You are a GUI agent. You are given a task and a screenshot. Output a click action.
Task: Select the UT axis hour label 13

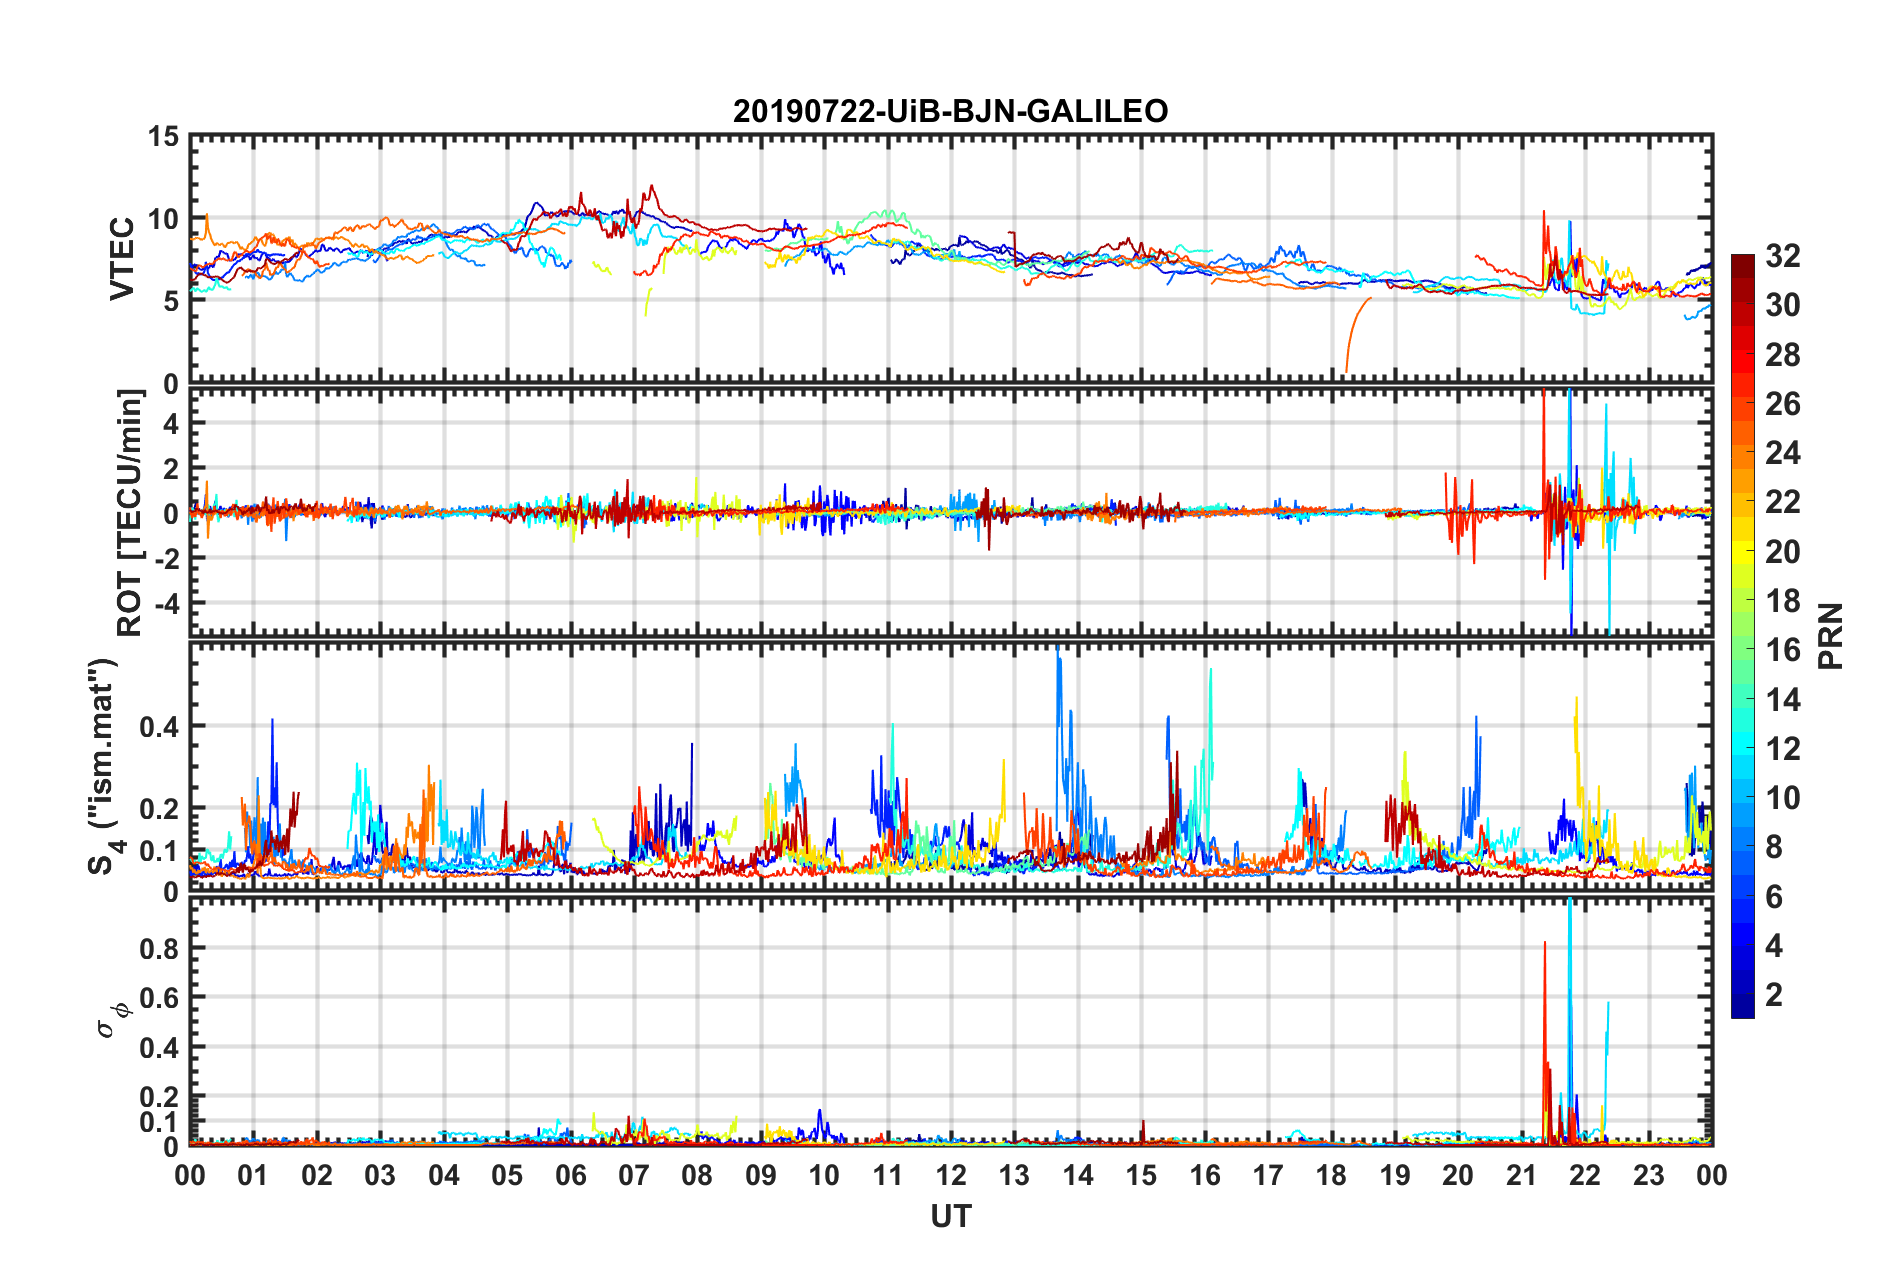[x=1014, y=1174]
